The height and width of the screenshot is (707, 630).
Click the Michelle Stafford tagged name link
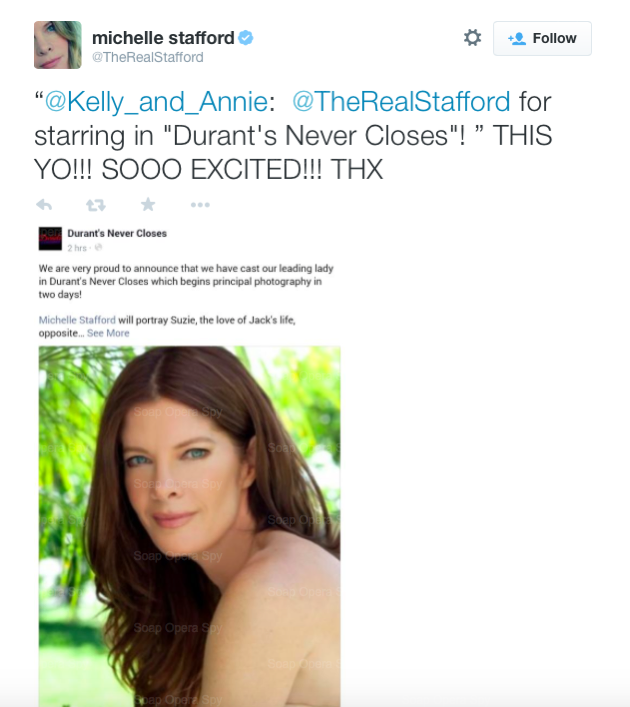pos(77,320)
